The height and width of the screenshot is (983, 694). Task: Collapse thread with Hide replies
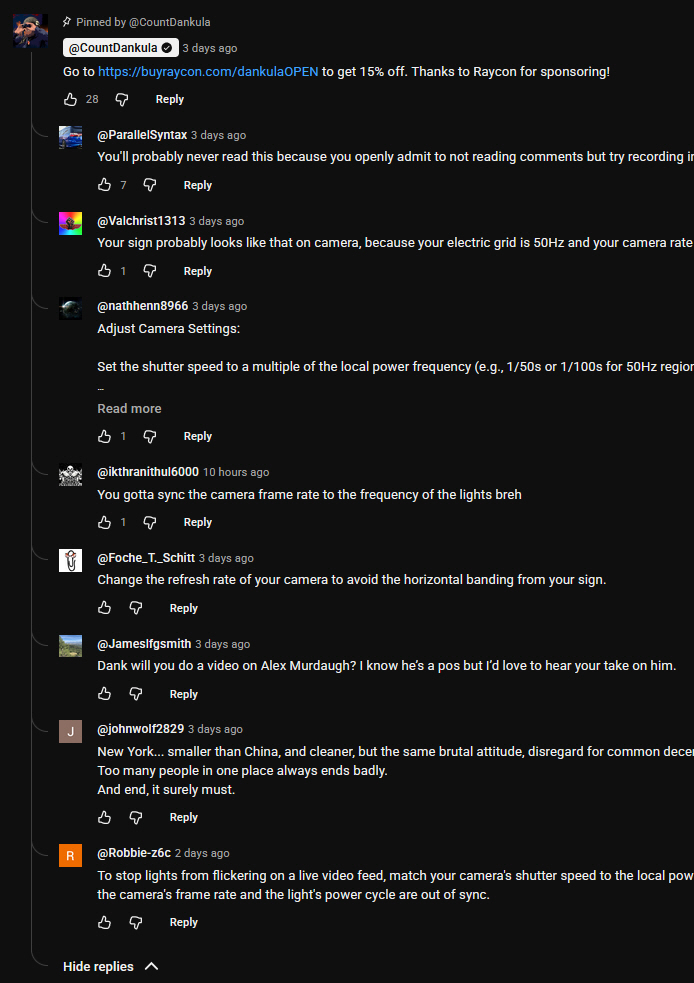111,967
